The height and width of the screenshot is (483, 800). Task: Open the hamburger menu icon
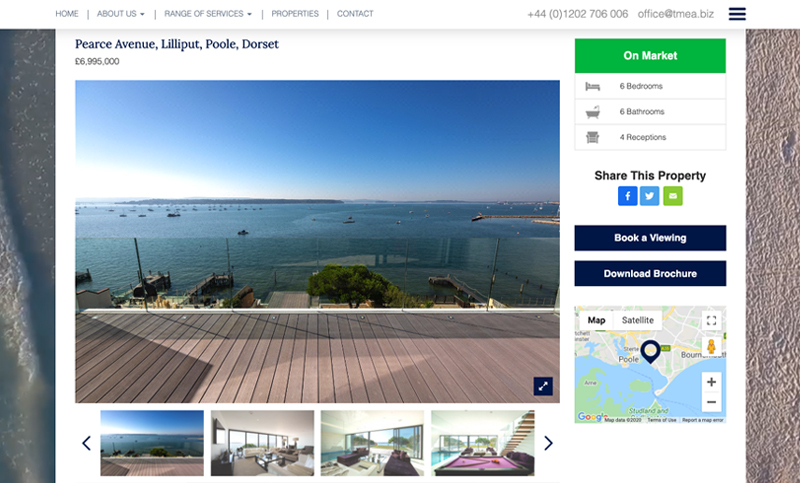737,14
